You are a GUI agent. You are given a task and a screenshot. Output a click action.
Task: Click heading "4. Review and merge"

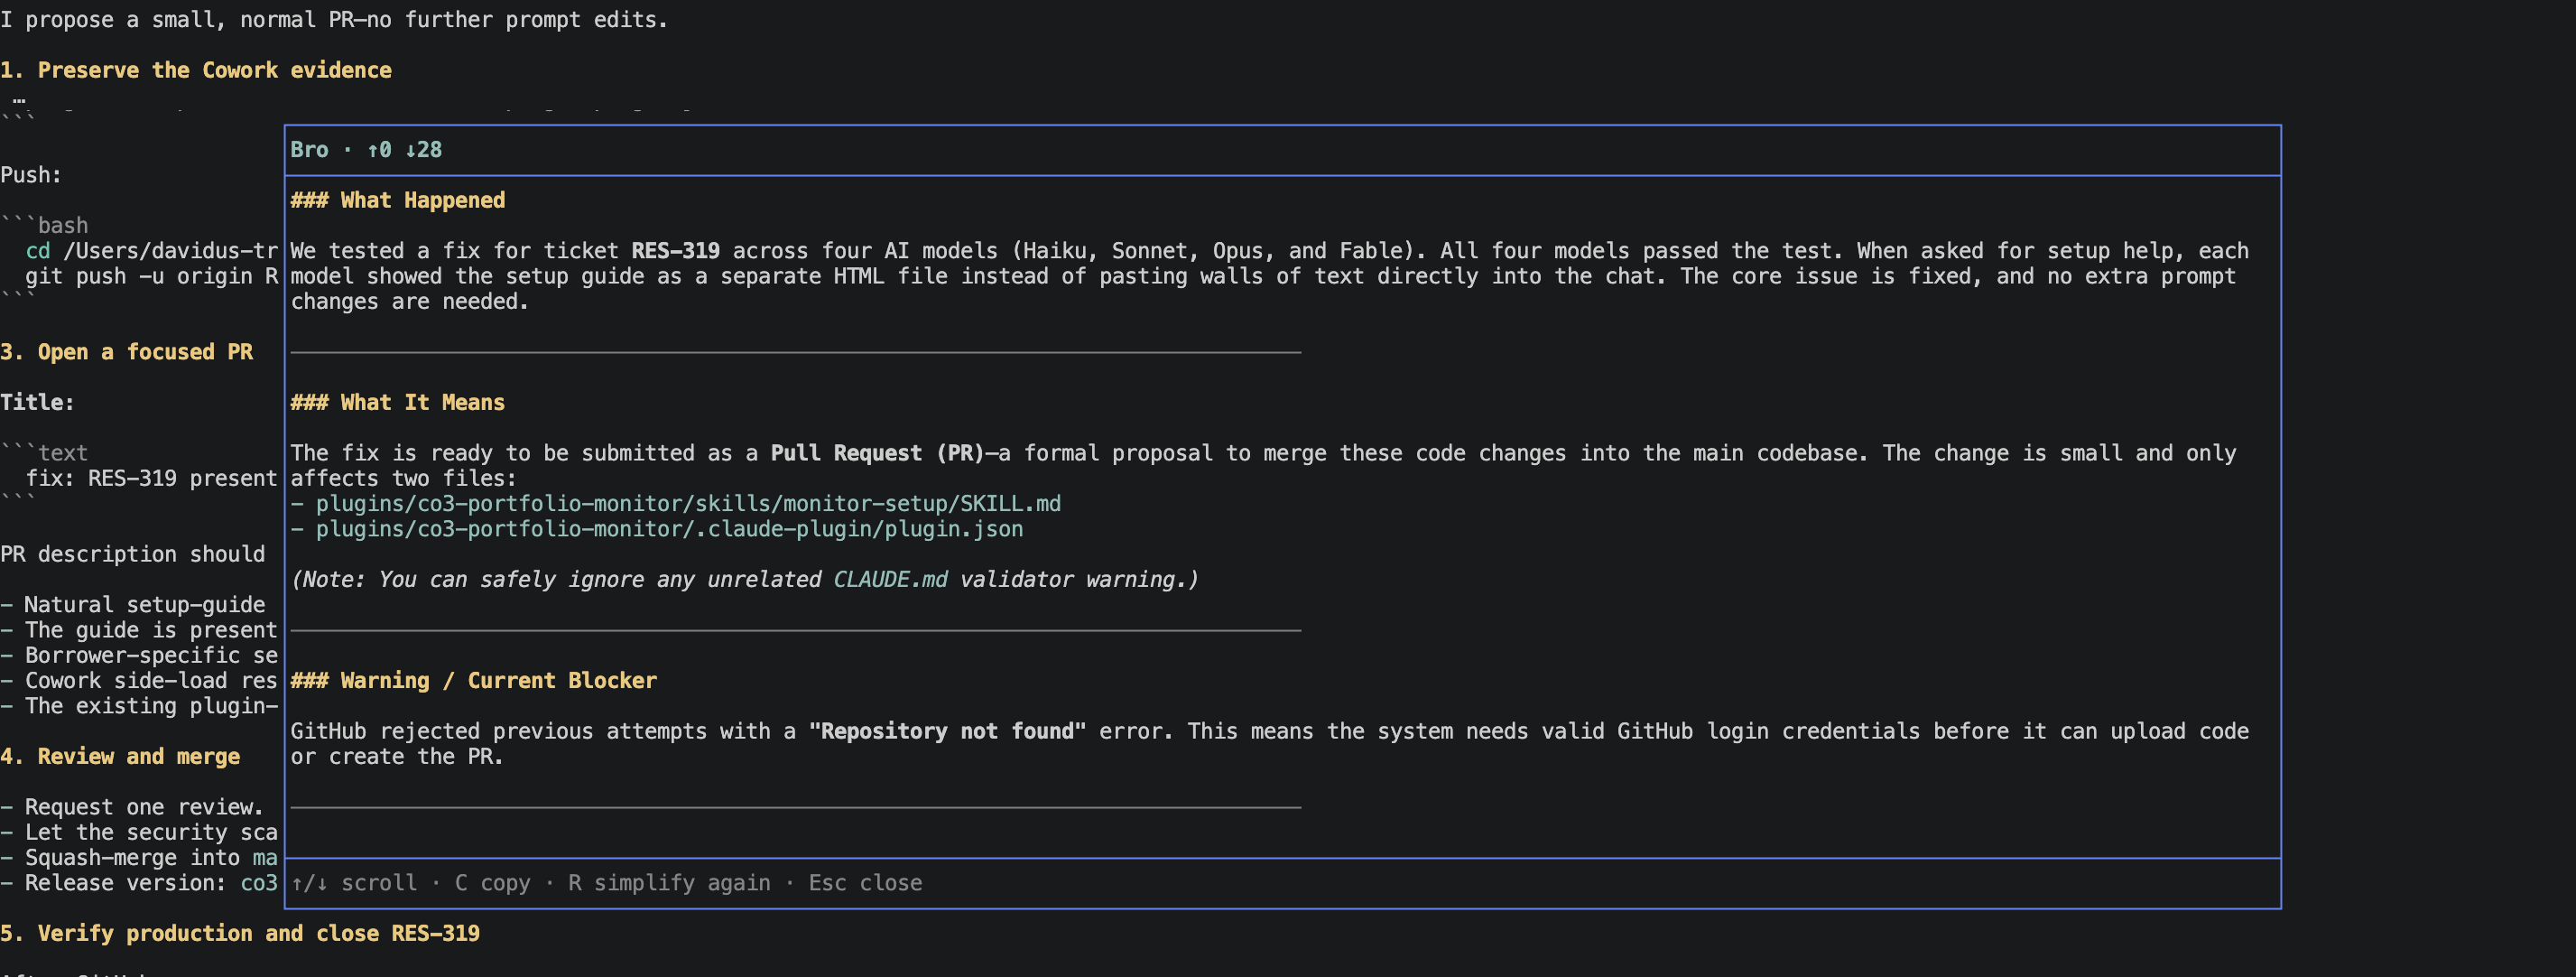[x=120, y=757]
